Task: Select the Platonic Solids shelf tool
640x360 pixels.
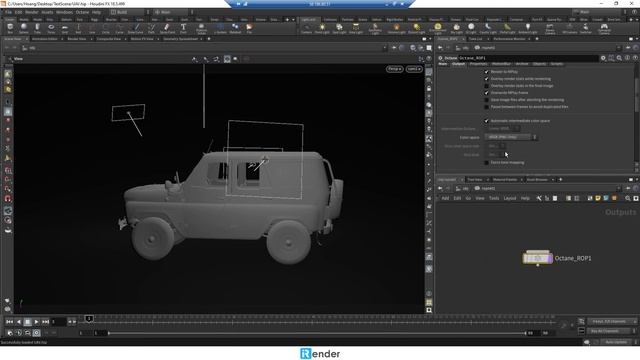Action: [201, 29]
